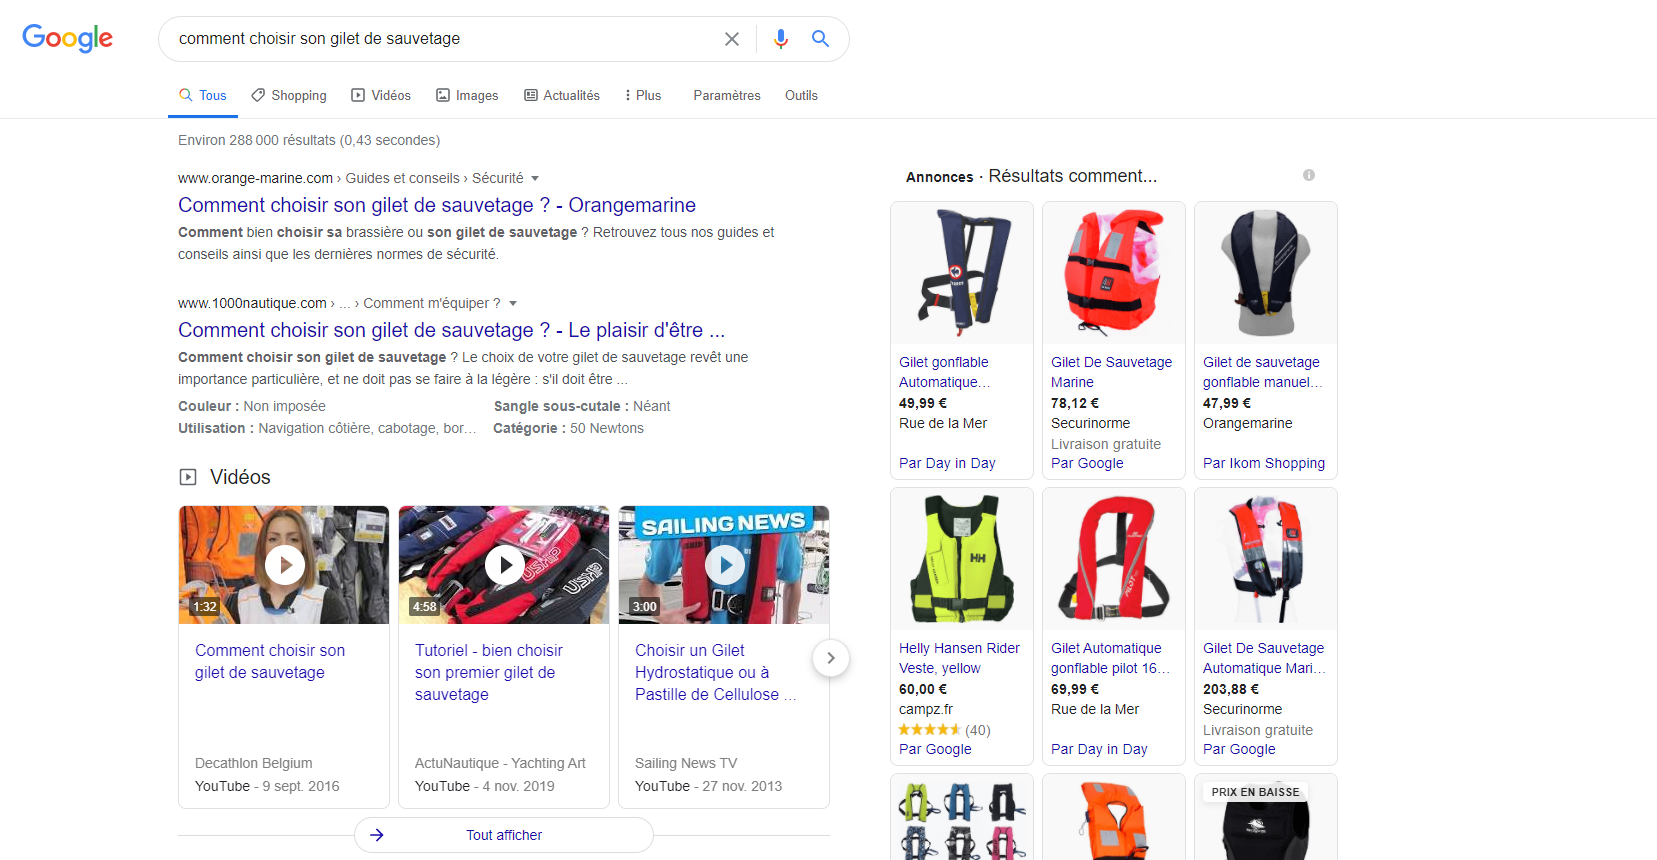Image resolution: width=1657 pixels, height=860 pixels.
Task: Play the Decathlon Belgium video
Action: pyautogui.click(x=284, y=565)
